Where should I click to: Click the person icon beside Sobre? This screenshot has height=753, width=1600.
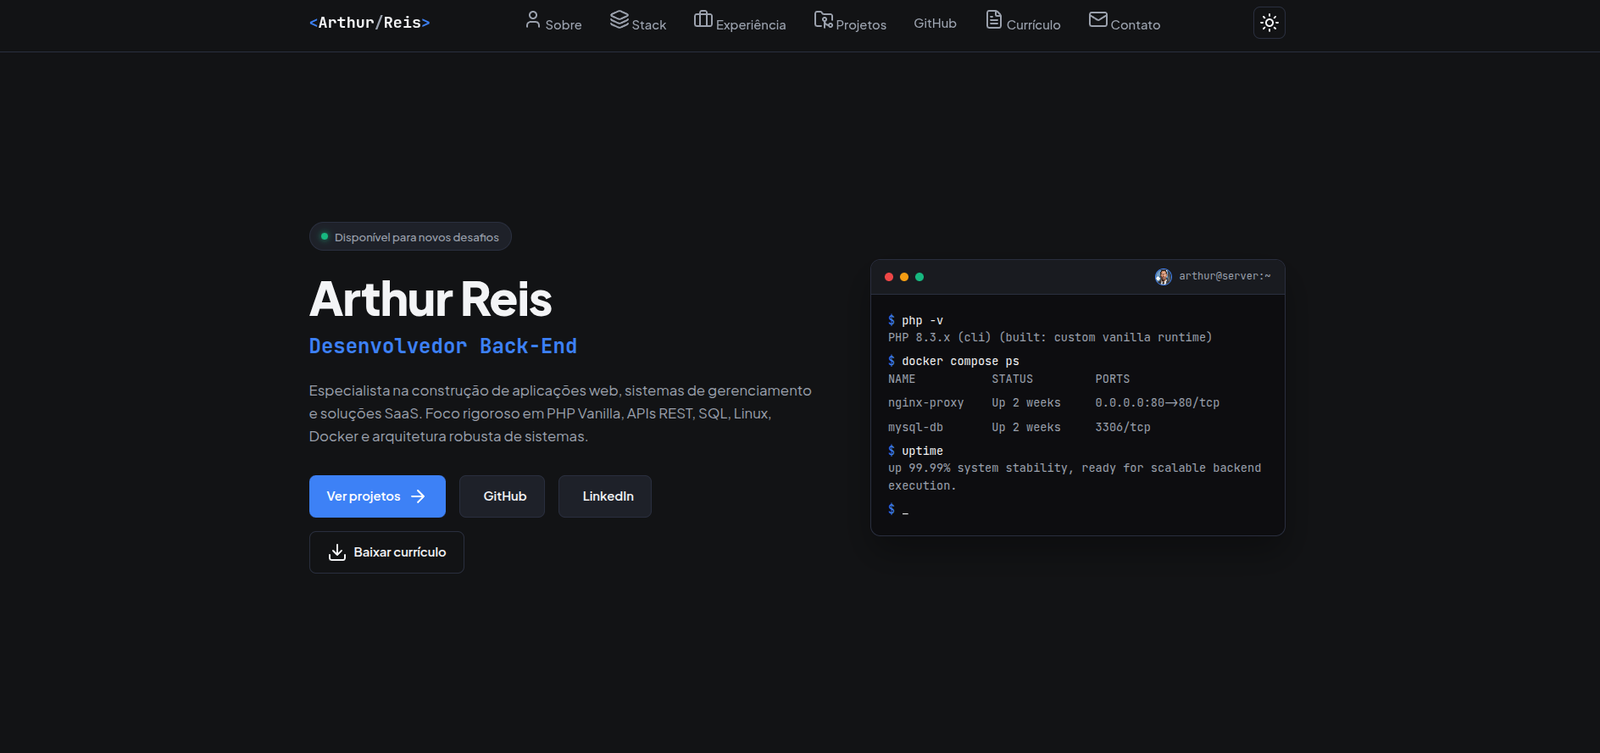pyautogui.click(x=533, y=19)
